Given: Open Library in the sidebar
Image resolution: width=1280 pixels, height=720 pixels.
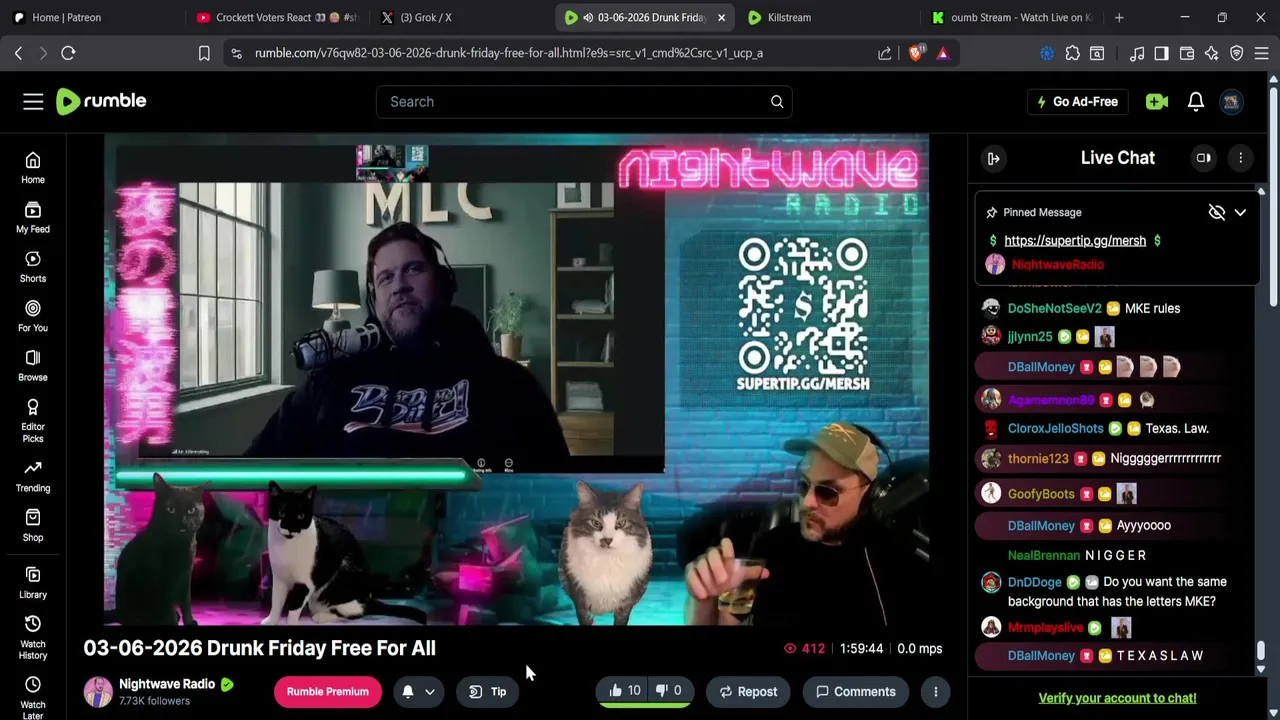Looking at the screenshot, I should pos(33,583).
